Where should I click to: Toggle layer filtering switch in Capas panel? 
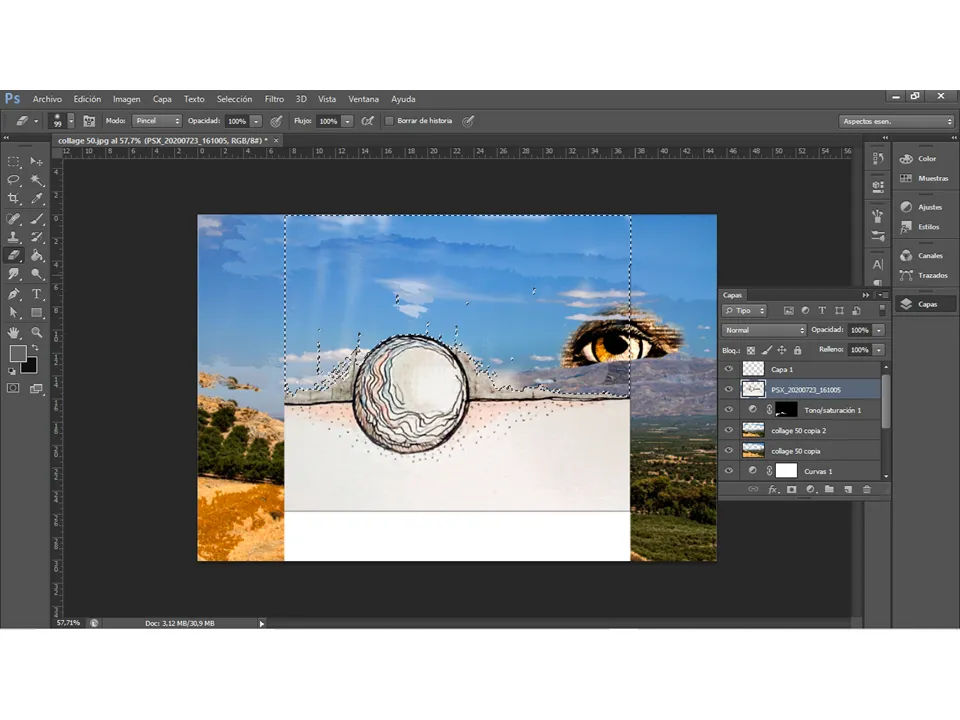882,310
